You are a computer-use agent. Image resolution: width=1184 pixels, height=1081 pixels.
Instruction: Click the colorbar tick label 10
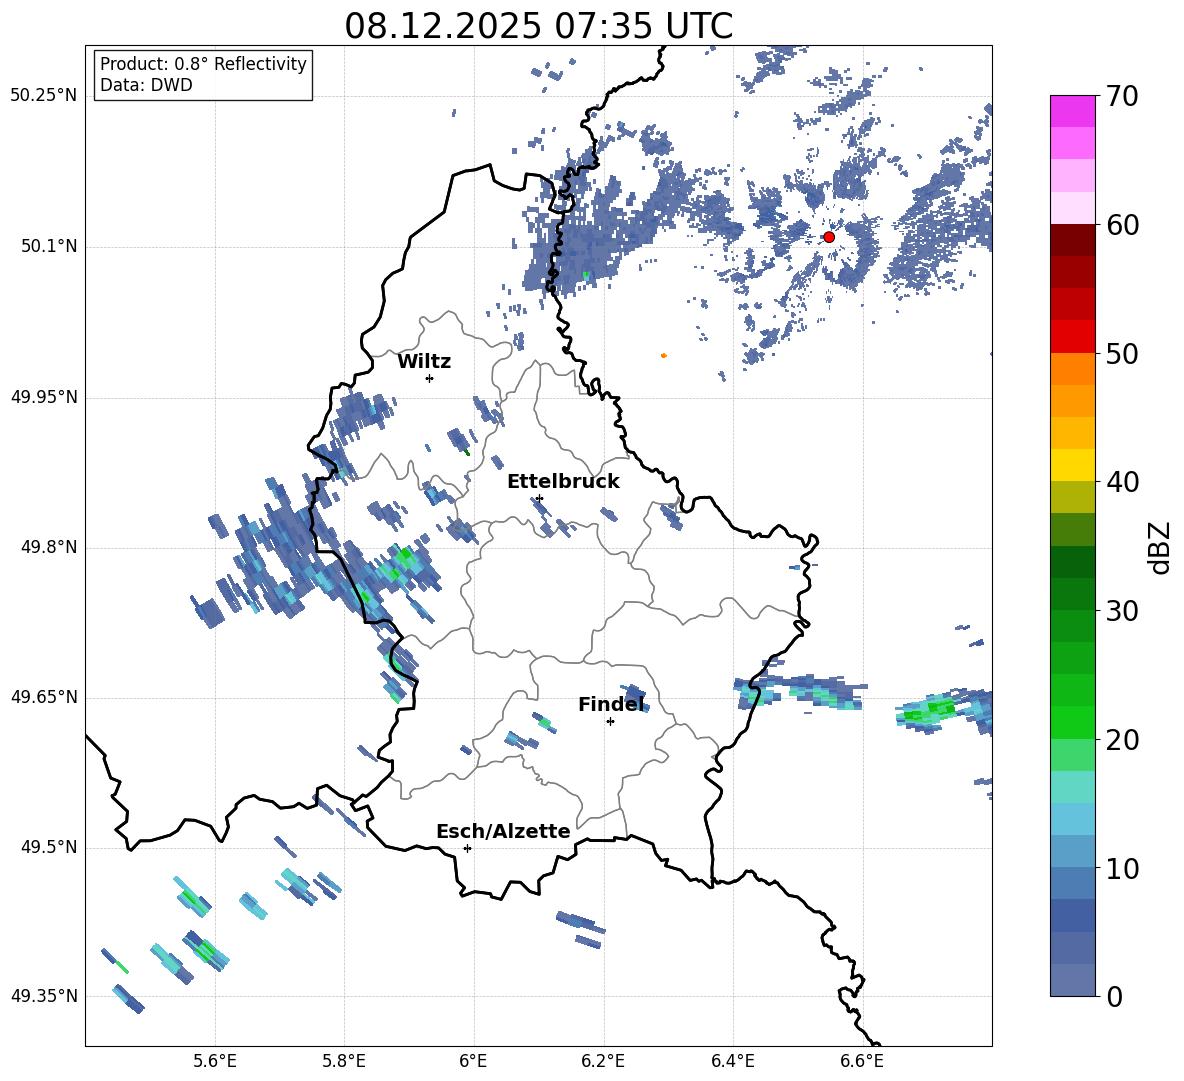1122,868
